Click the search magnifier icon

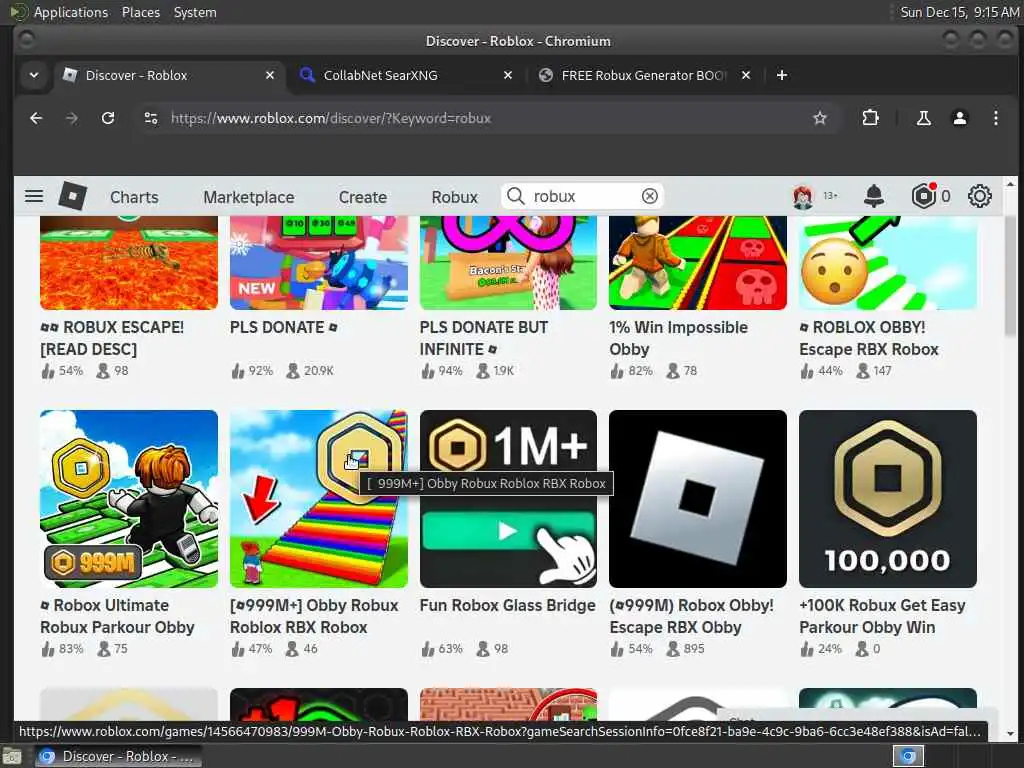click(515, 196)
